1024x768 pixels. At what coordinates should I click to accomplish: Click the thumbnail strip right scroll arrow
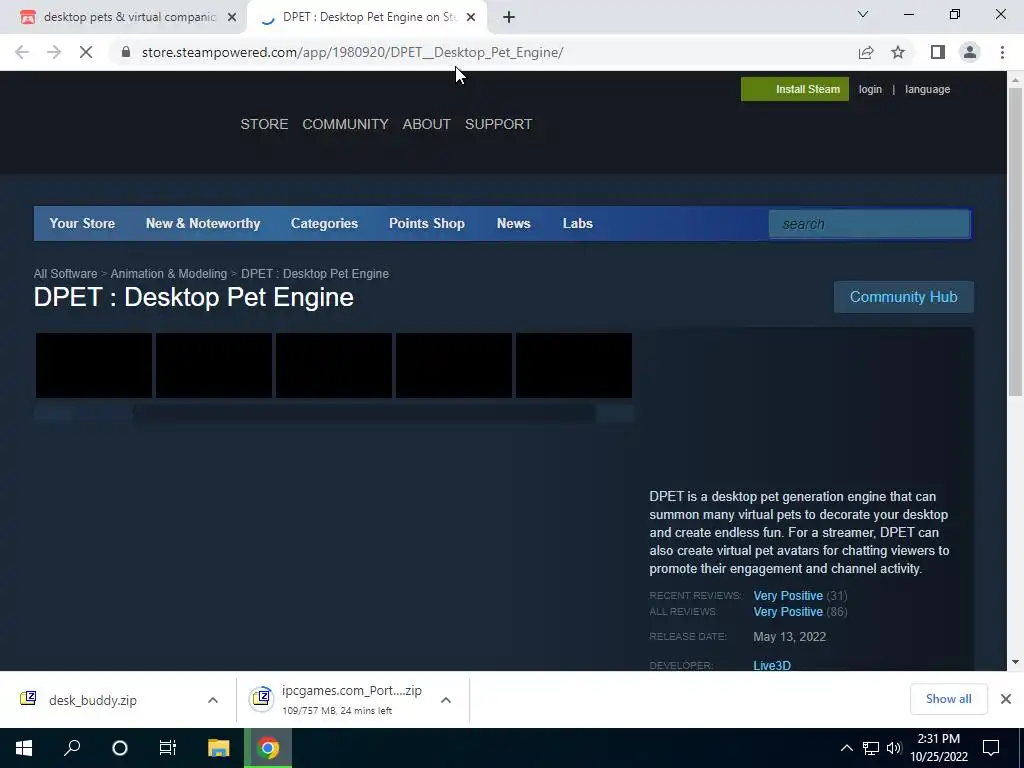click(x=616, y=413)
